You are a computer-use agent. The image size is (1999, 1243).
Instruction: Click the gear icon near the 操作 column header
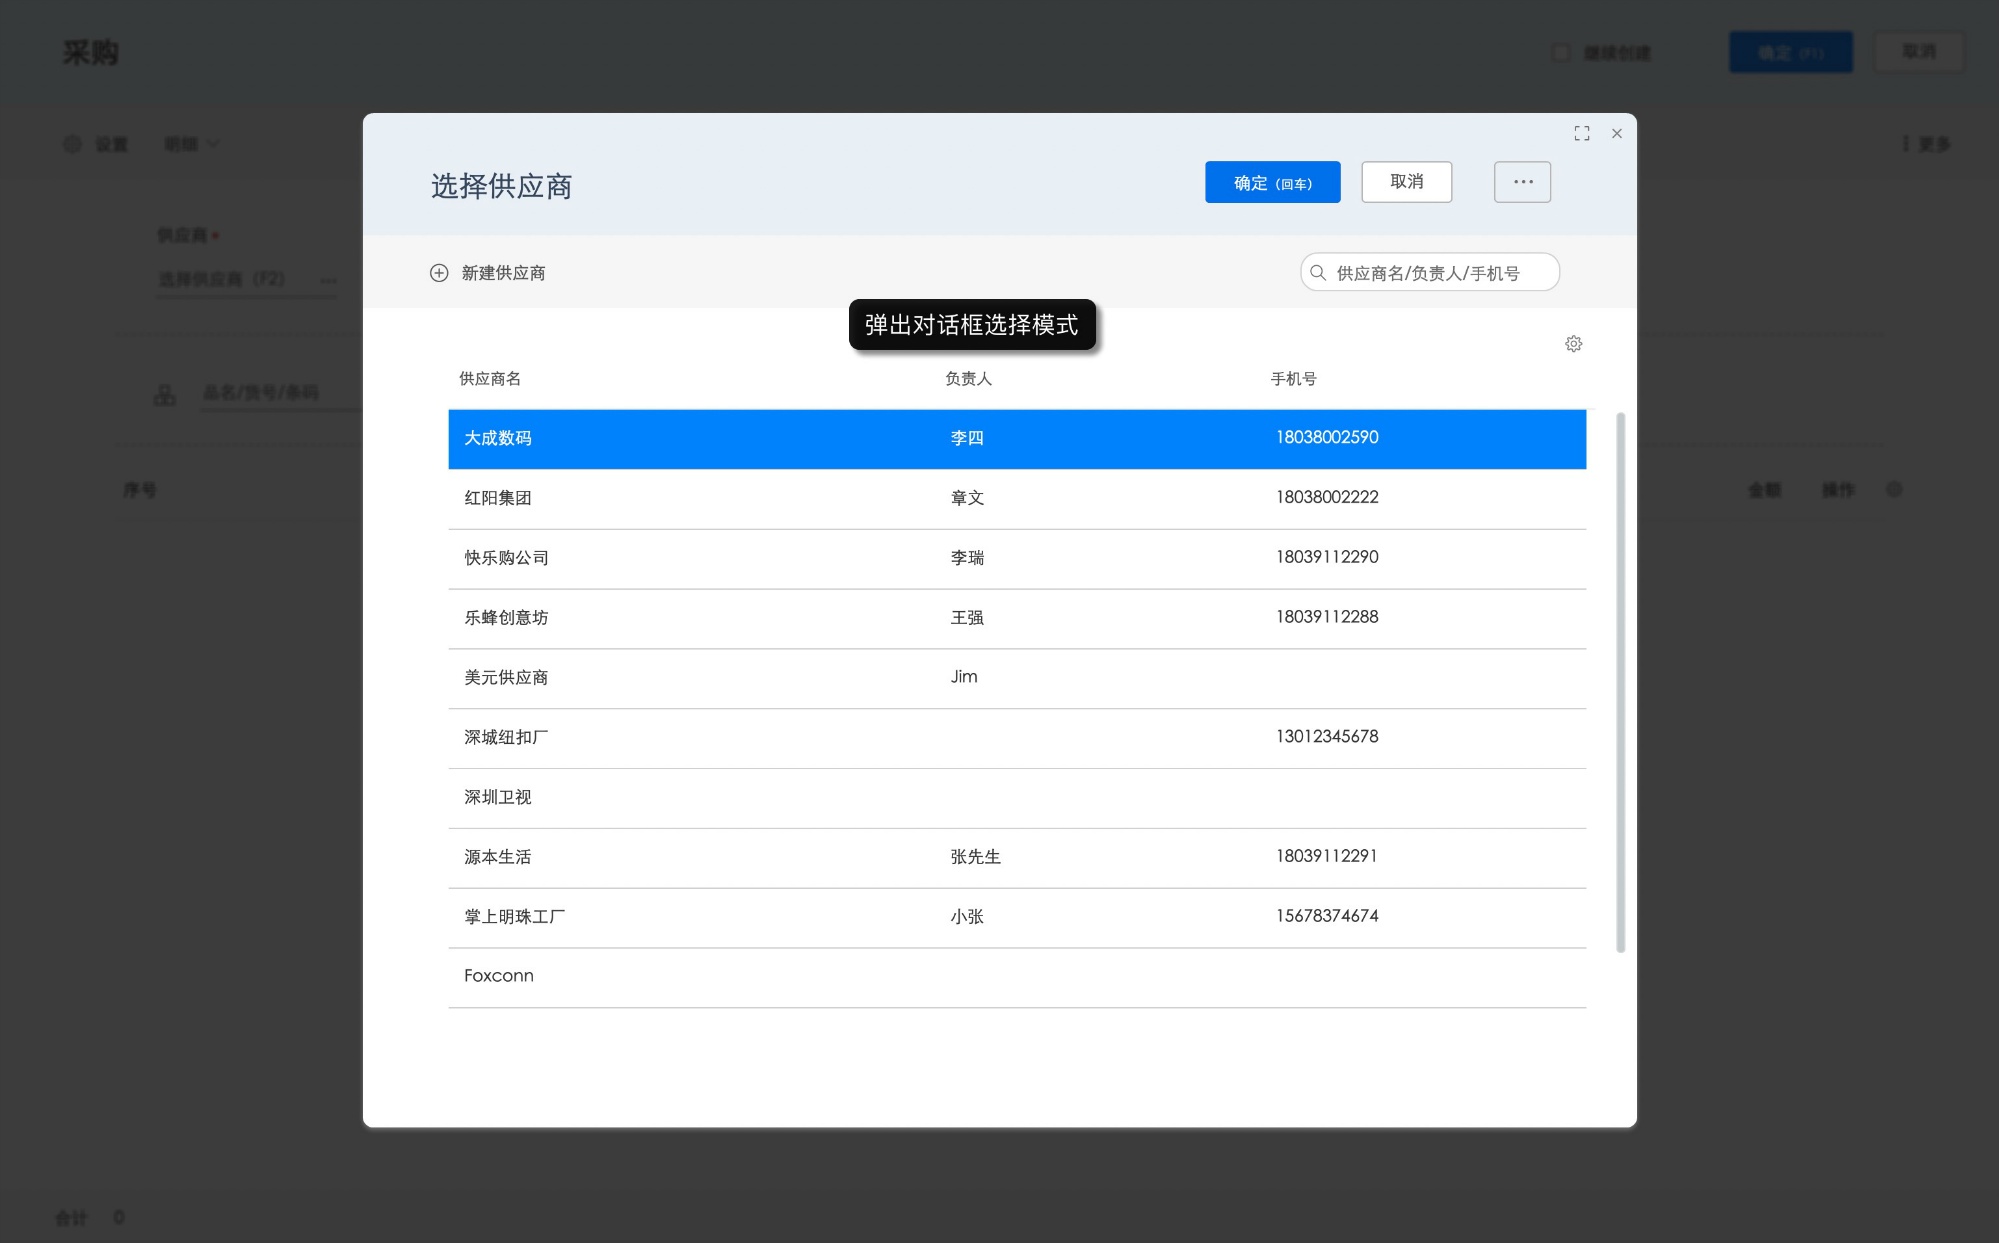pos(1893,489)
